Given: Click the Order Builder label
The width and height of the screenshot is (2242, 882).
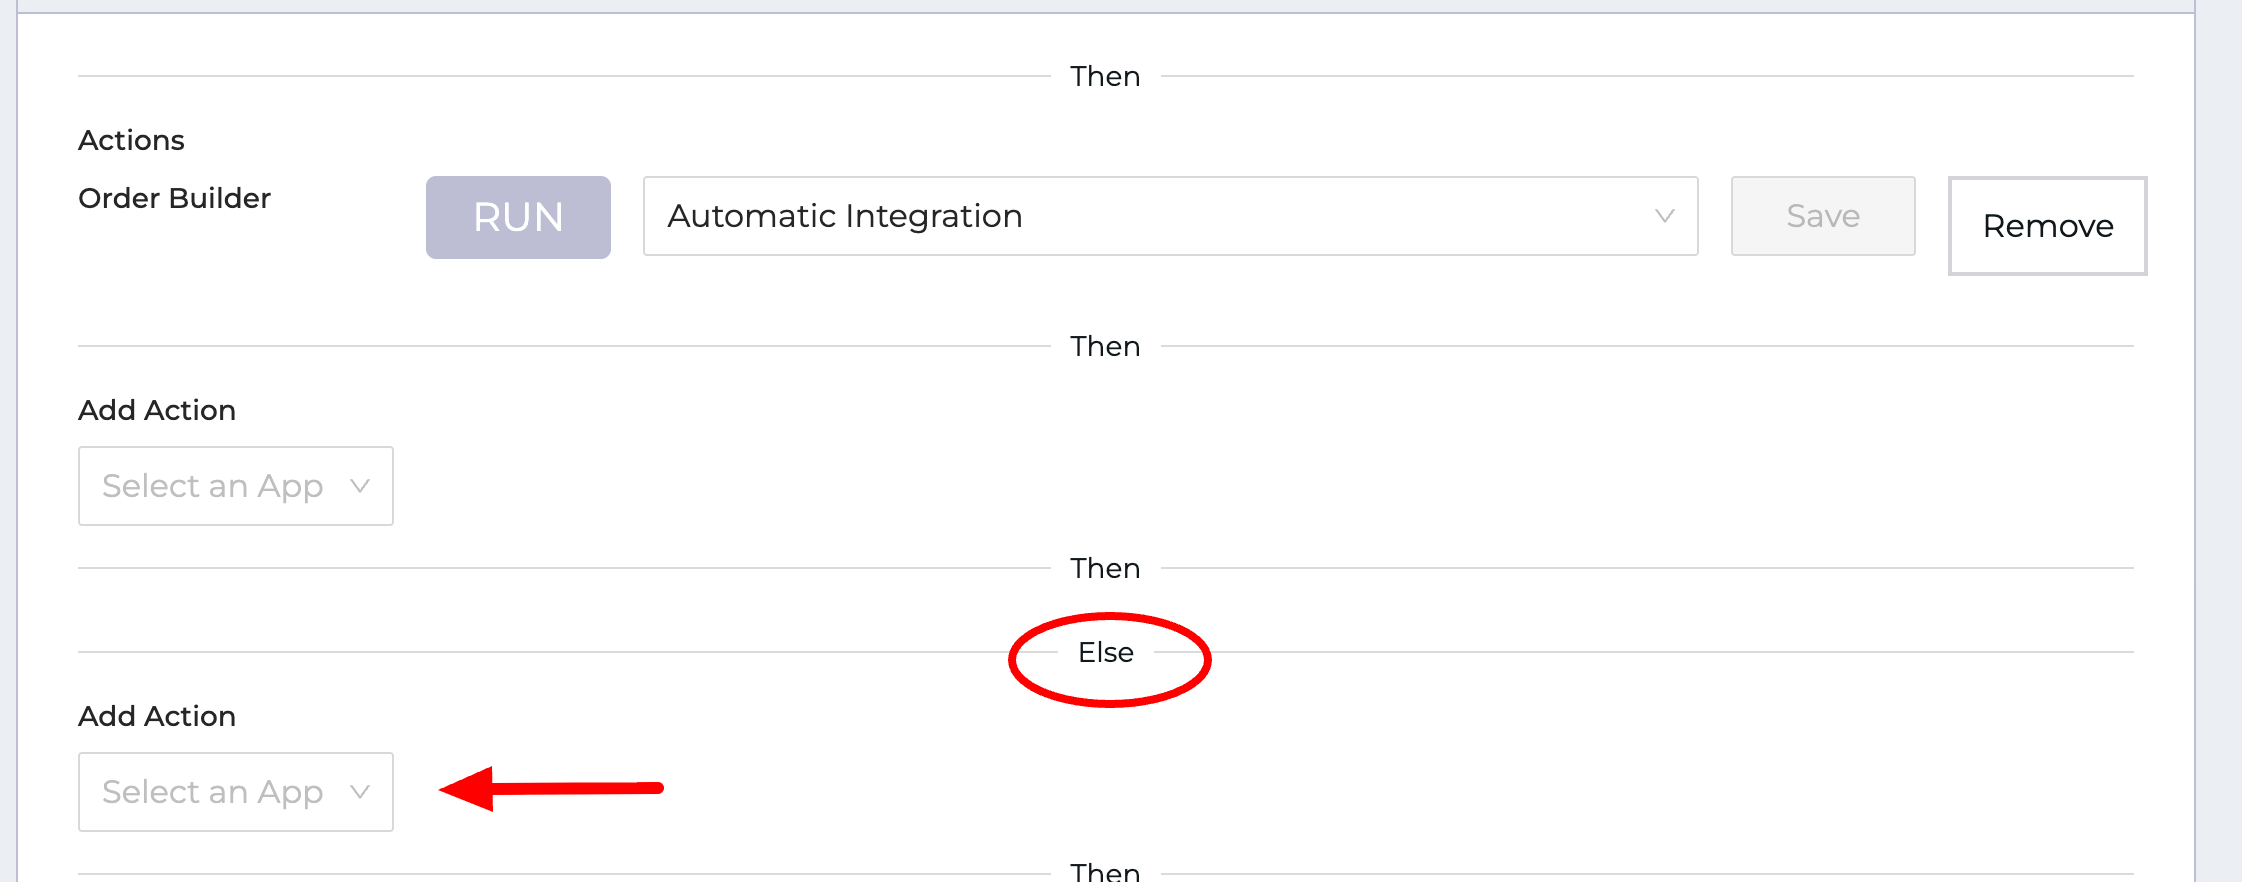Looking at the screenshot, I should pos(174,198).
